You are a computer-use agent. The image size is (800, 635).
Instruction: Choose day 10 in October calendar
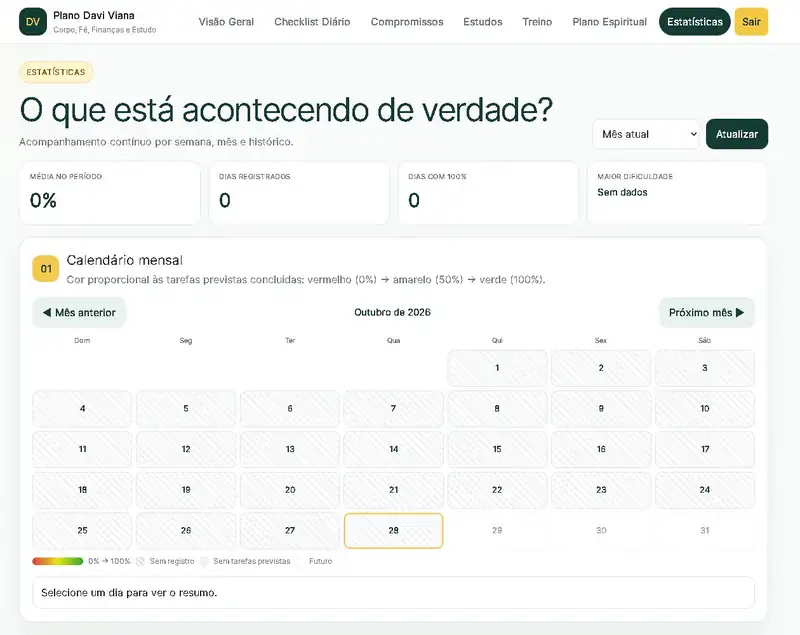pyautogui.click(x=705, y=409)
